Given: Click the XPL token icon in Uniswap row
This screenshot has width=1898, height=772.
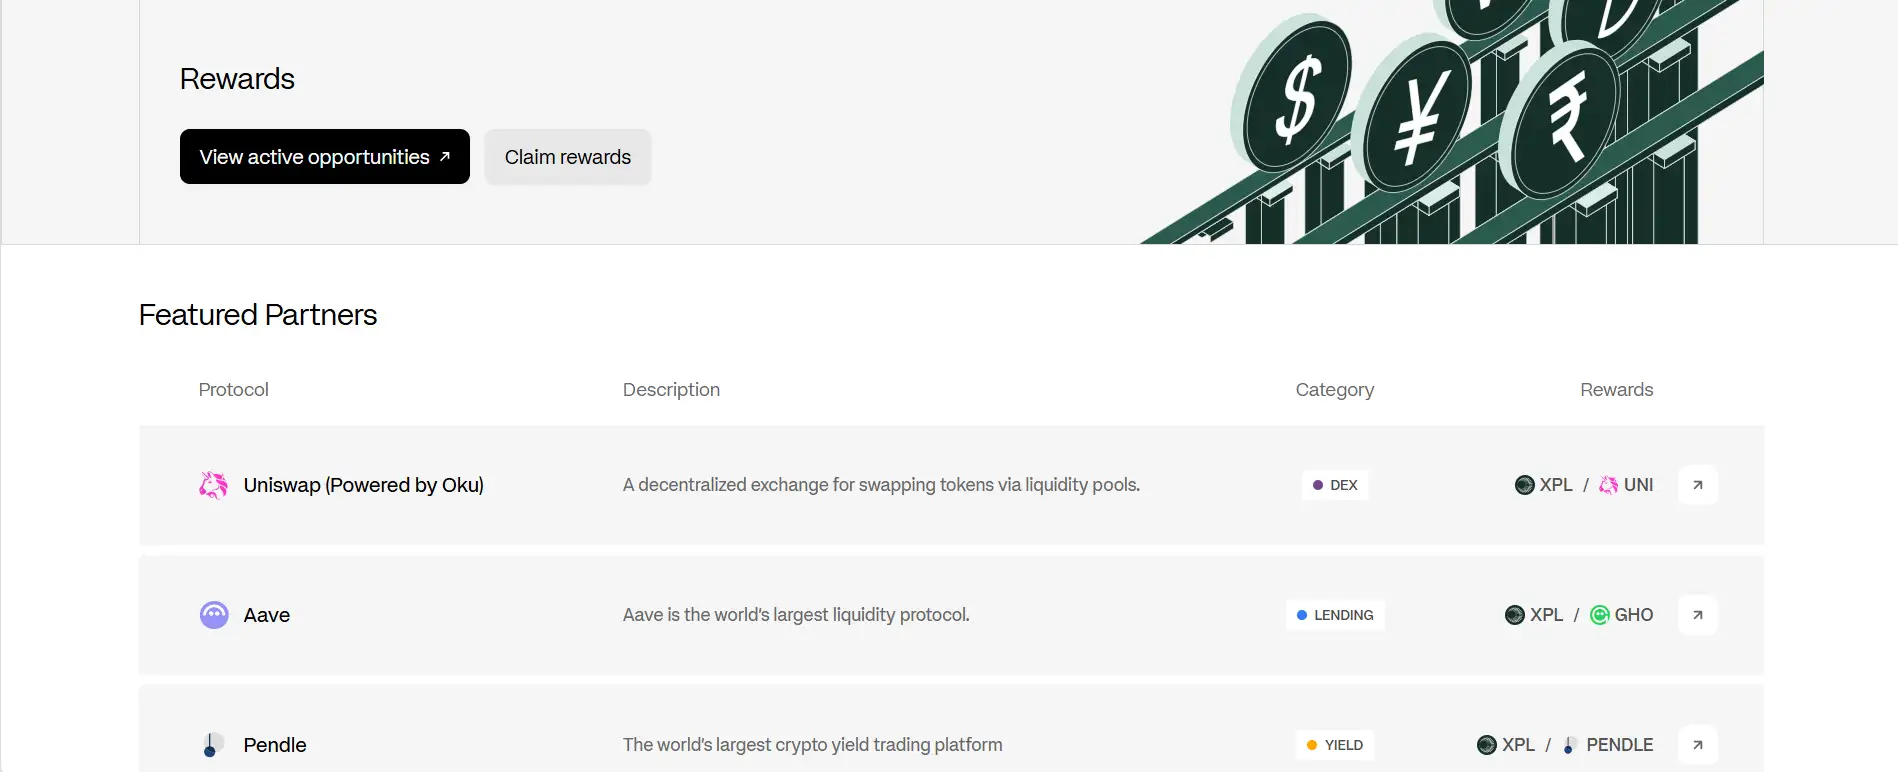Looking at the screenshot, I should coord(1525,485).
